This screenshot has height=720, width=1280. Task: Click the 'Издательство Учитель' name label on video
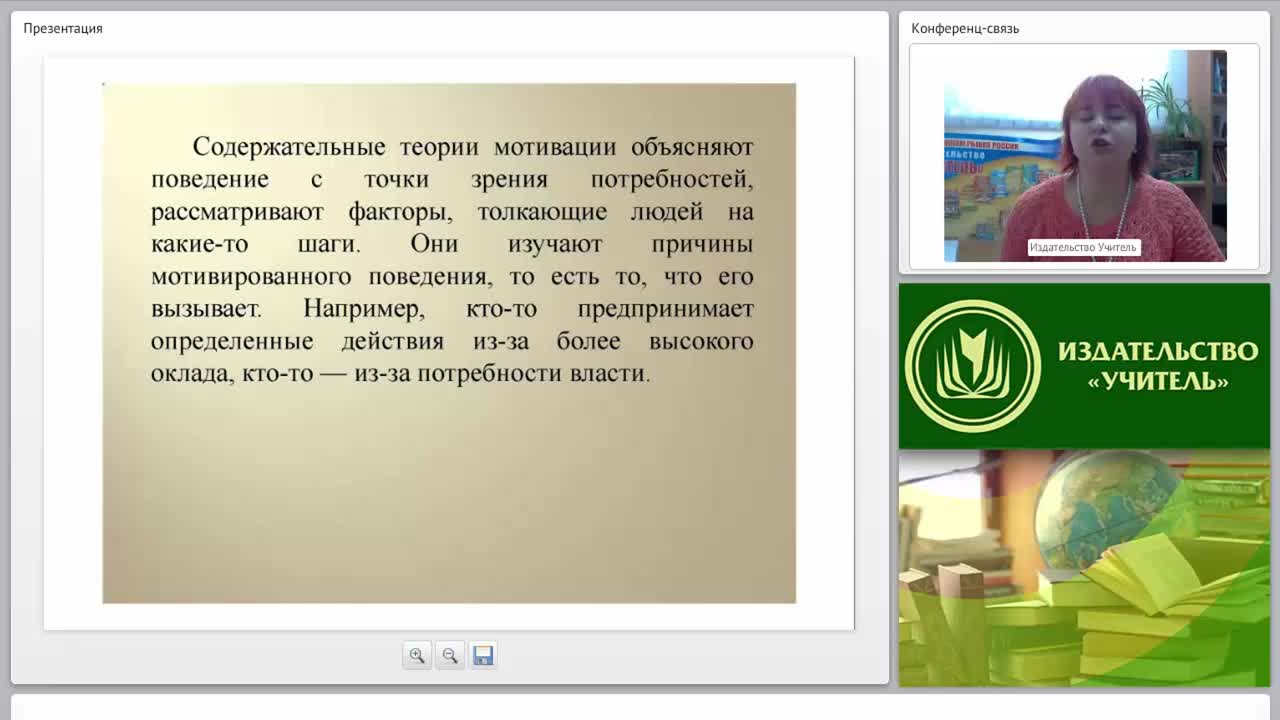coord(1083,247)
